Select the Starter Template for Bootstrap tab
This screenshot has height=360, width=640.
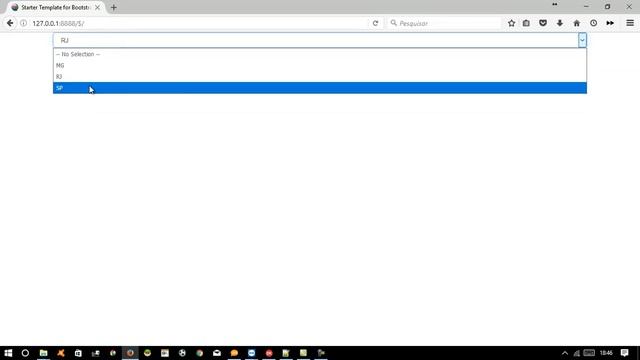click(x=55, y=7)
